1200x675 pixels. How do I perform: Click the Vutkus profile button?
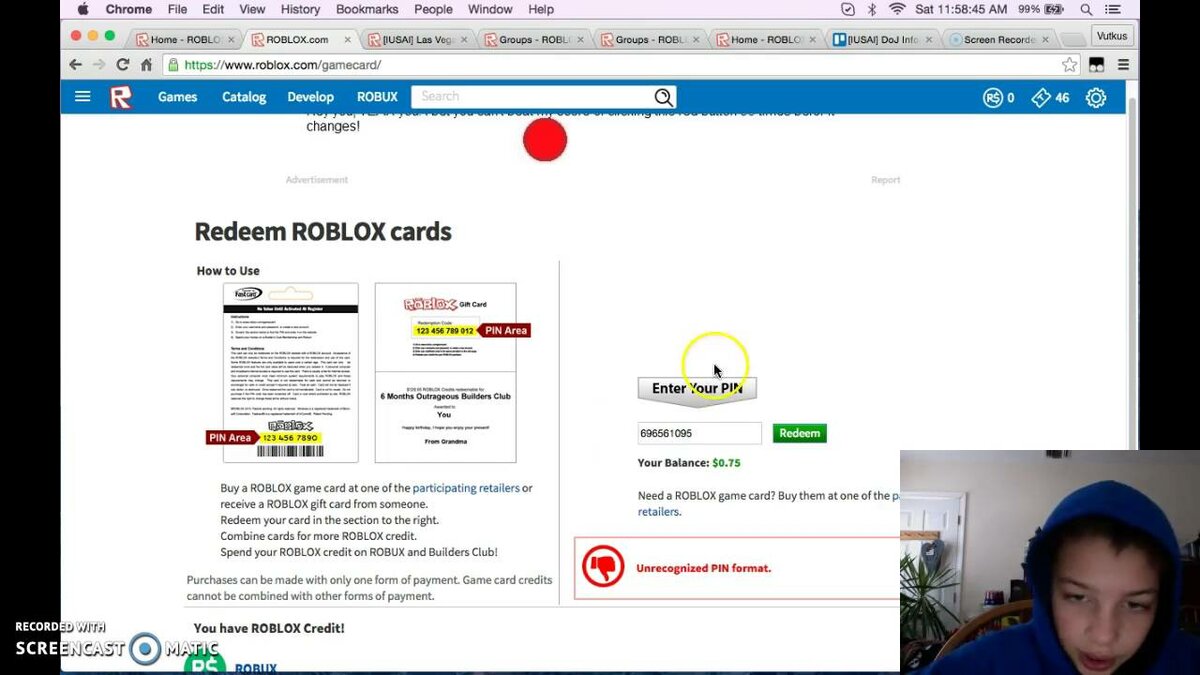[1111, 36]
